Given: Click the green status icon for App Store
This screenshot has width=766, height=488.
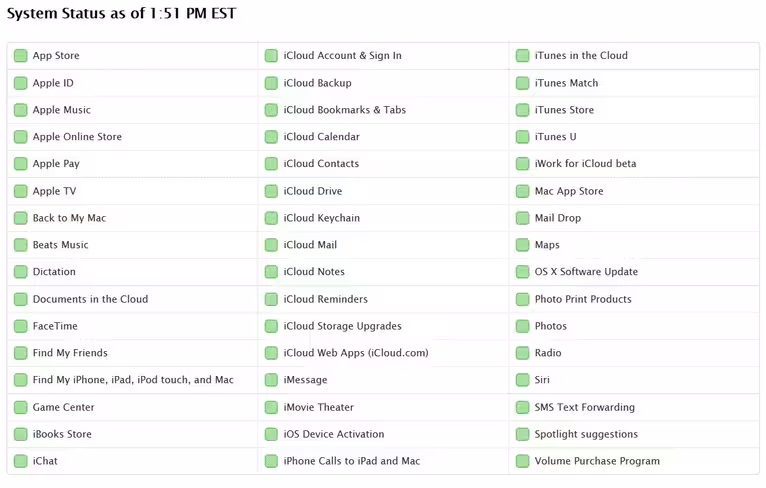Looking at the screenshot, I should pos(21,56).
